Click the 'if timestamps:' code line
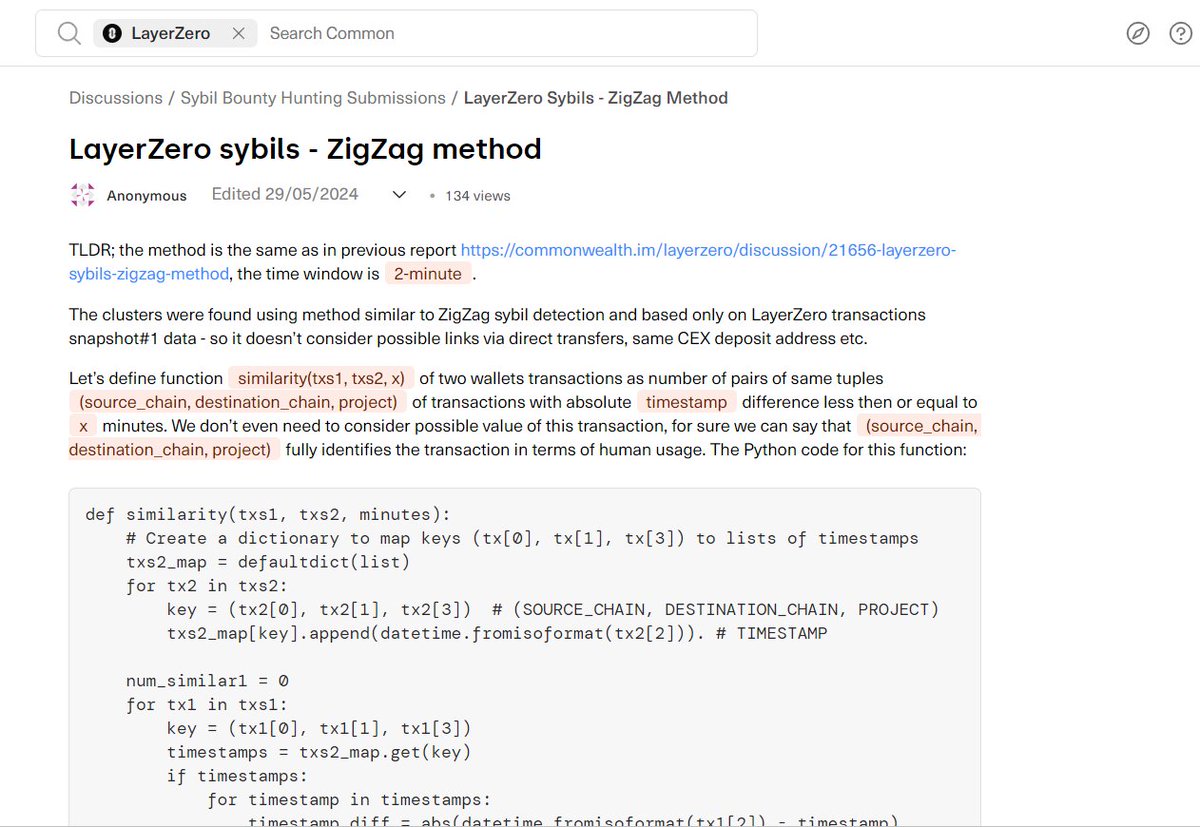 pyautogui.click(x=237, y=776)
